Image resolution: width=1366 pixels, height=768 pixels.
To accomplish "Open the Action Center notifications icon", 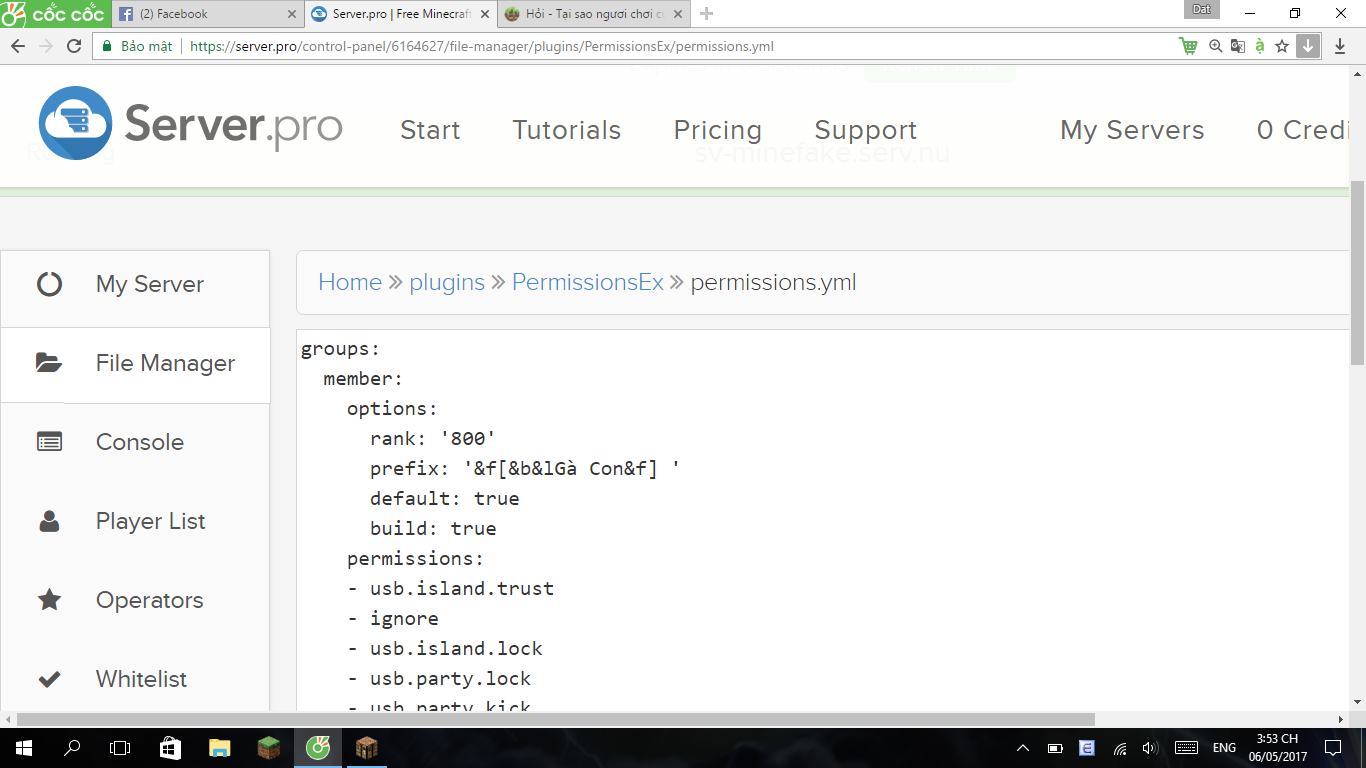I will coord(1333,747).
